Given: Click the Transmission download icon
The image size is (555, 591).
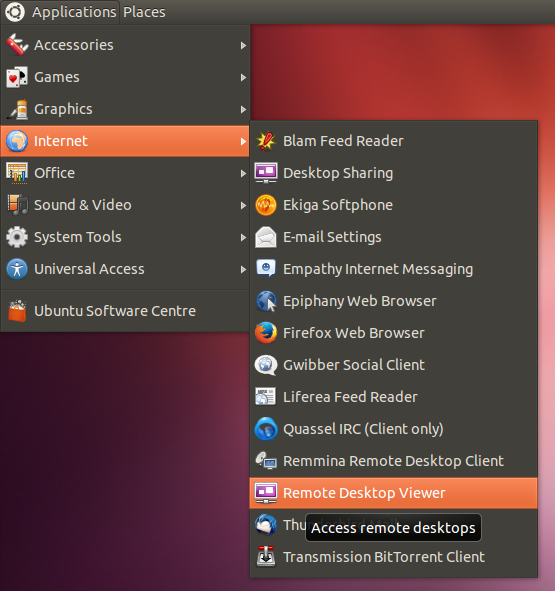Looking at the screenshot, I should click(266, 557).
